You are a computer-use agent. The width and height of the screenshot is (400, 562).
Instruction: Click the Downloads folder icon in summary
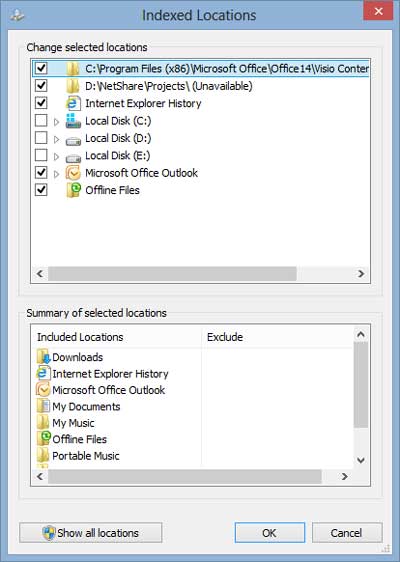click(x=43, y=357)
